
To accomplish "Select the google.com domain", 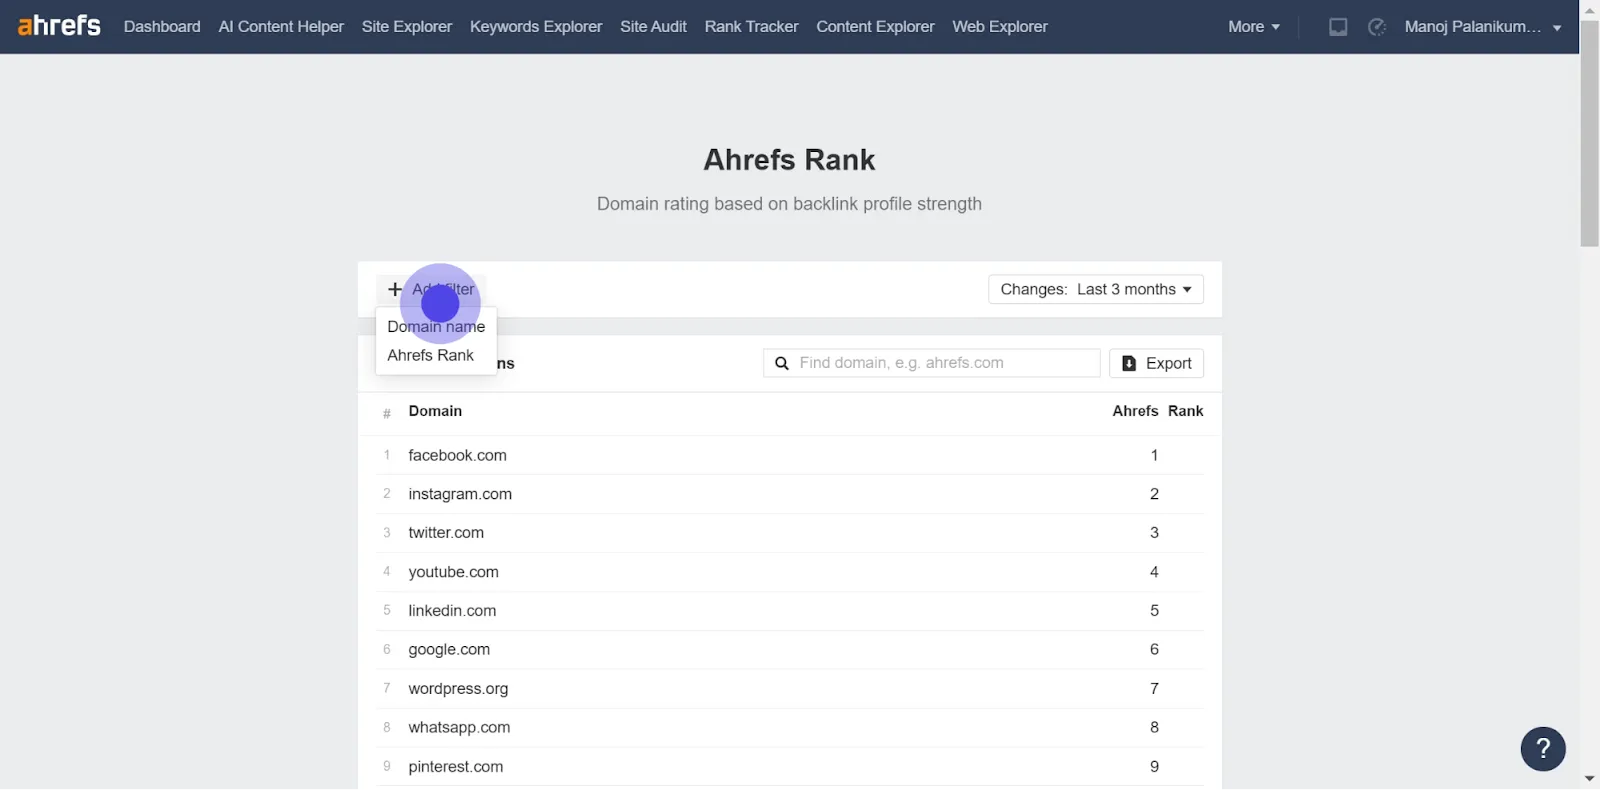I will (449, 650).
